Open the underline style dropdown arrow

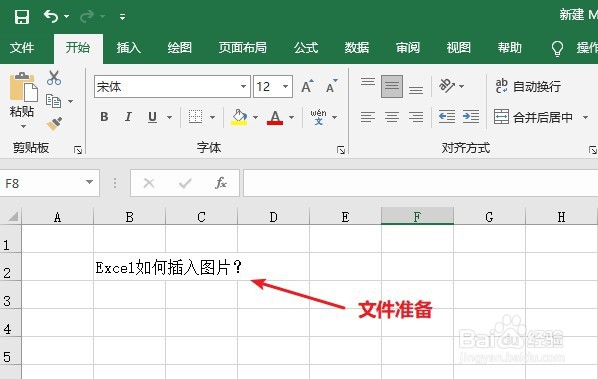pos(169,117)
